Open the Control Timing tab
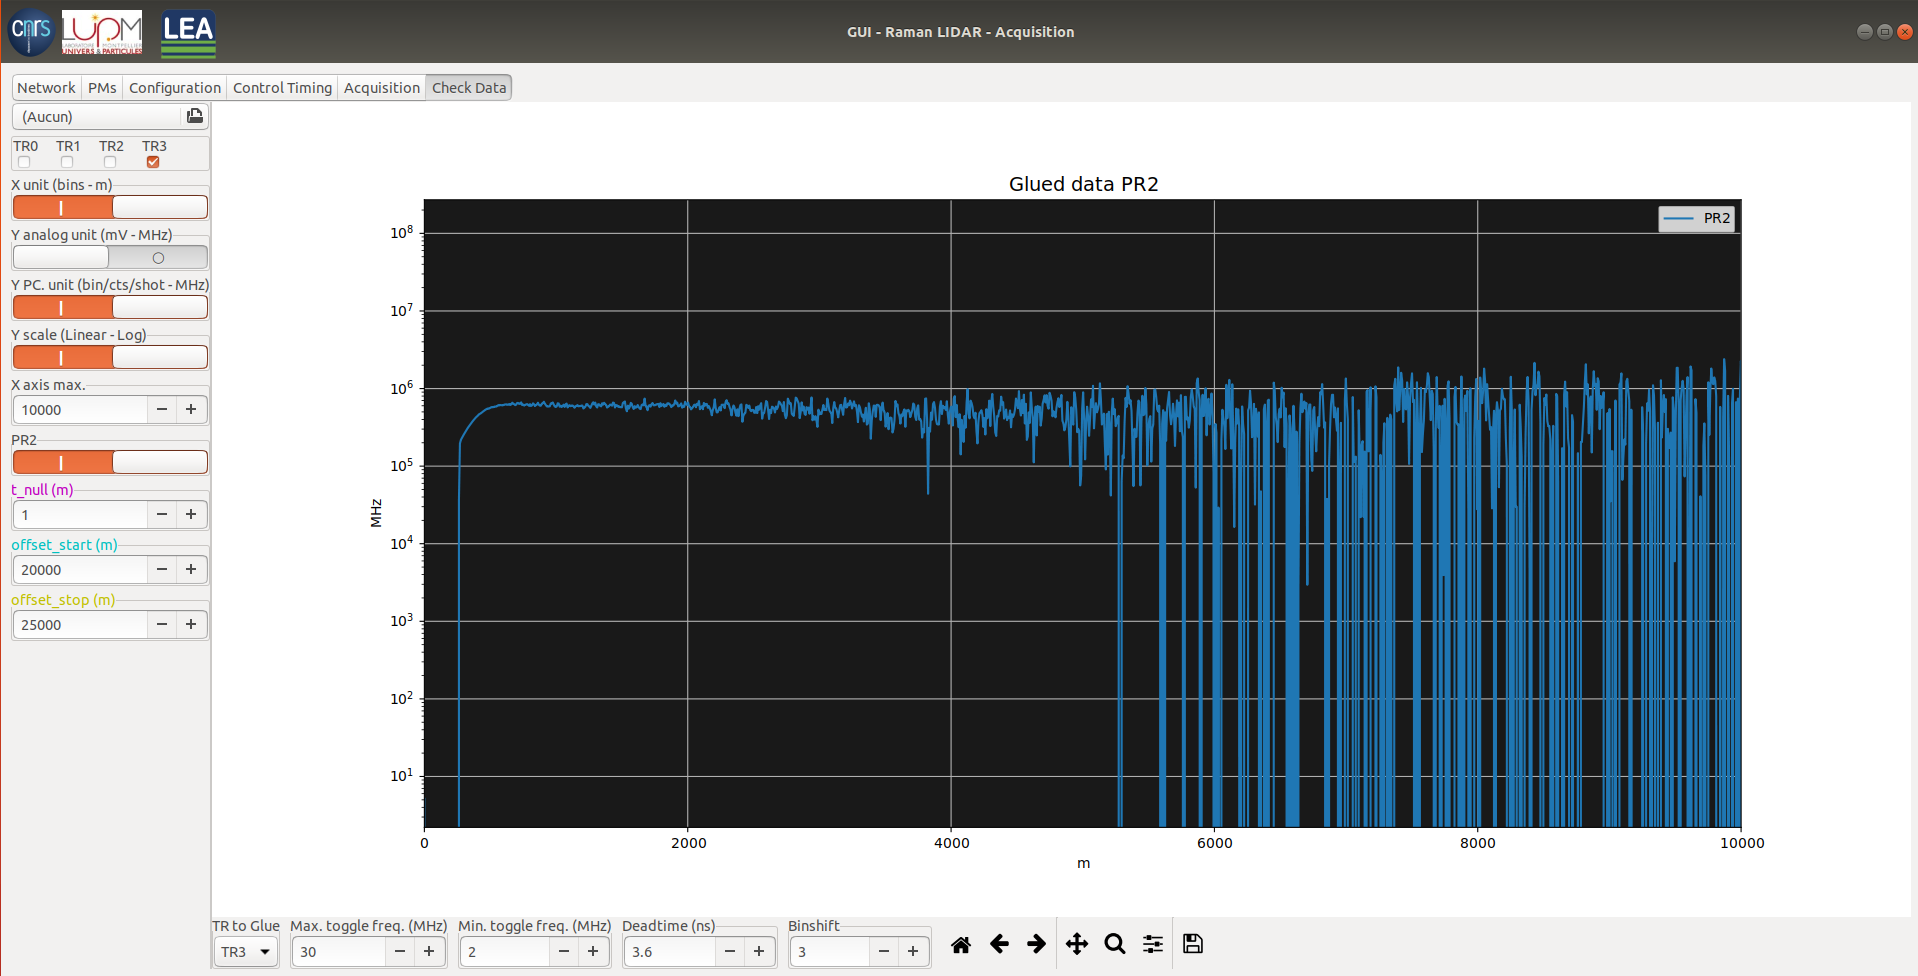The image size is (1918, 976). click(x=282, y=88)
